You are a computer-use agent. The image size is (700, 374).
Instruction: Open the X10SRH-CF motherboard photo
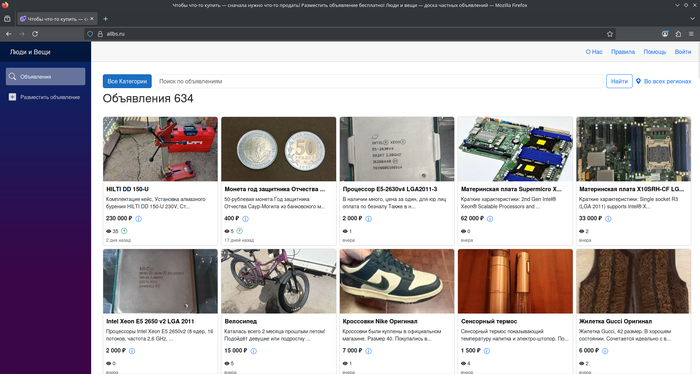coord(633,149)
